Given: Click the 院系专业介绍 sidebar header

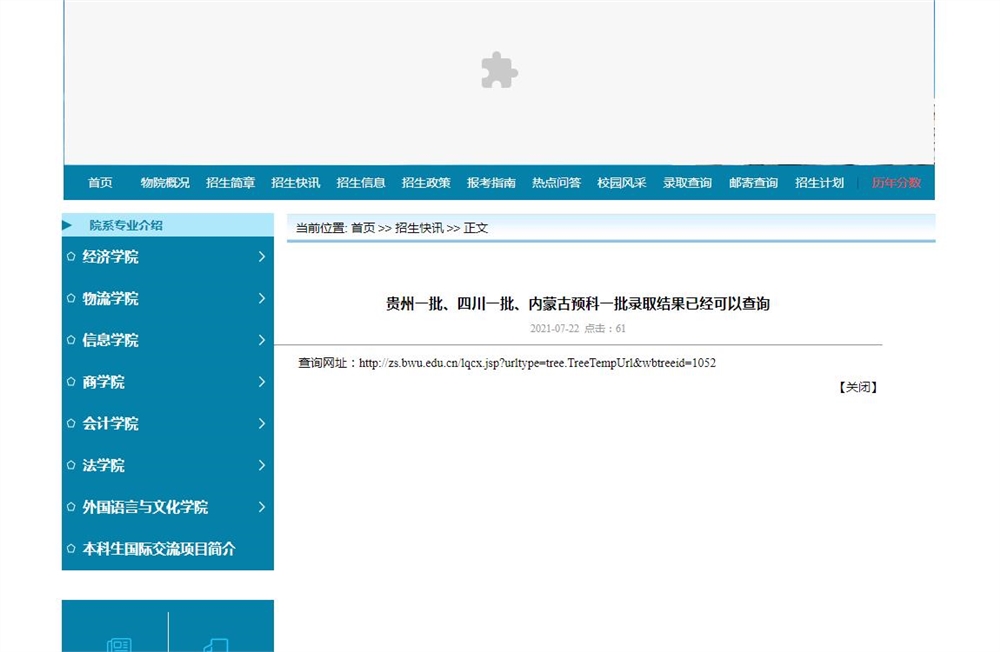Looking at the screenshot, I should click(126, 225).
